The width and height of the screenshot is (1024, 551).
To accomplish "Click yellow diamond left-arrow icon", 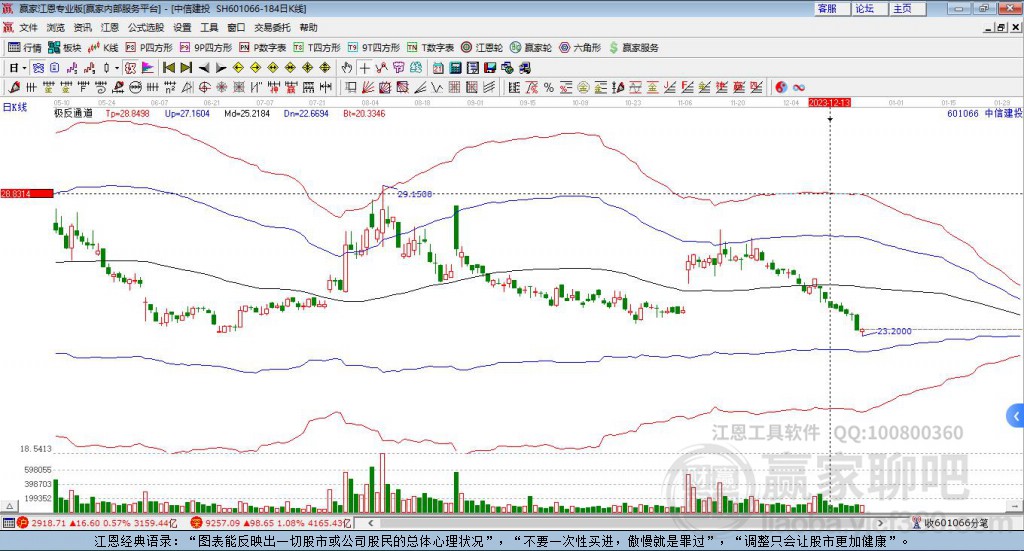I will [238, 68].
